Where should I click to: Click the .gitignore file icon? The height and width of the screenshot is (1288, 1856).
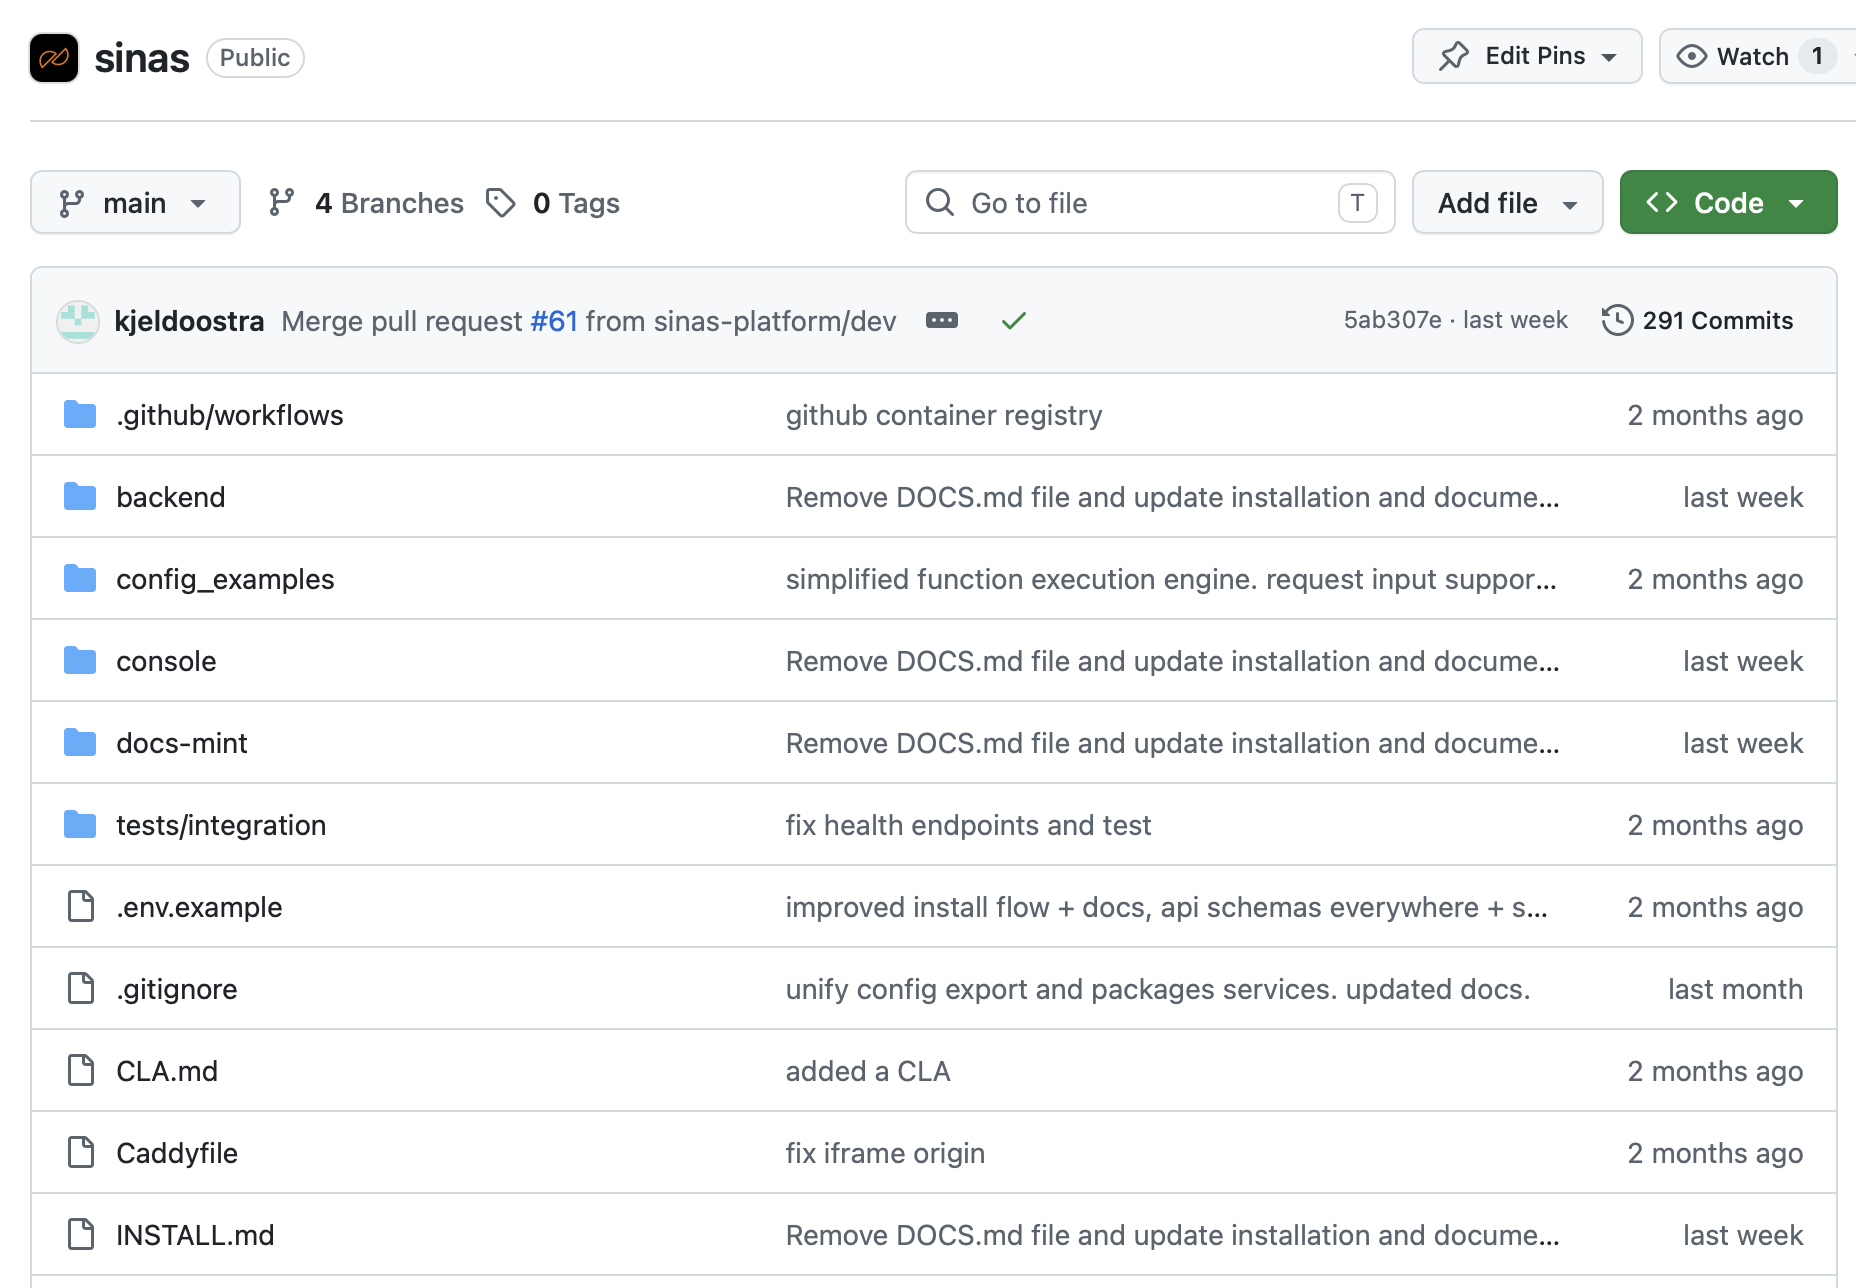(x=80, y=988)
